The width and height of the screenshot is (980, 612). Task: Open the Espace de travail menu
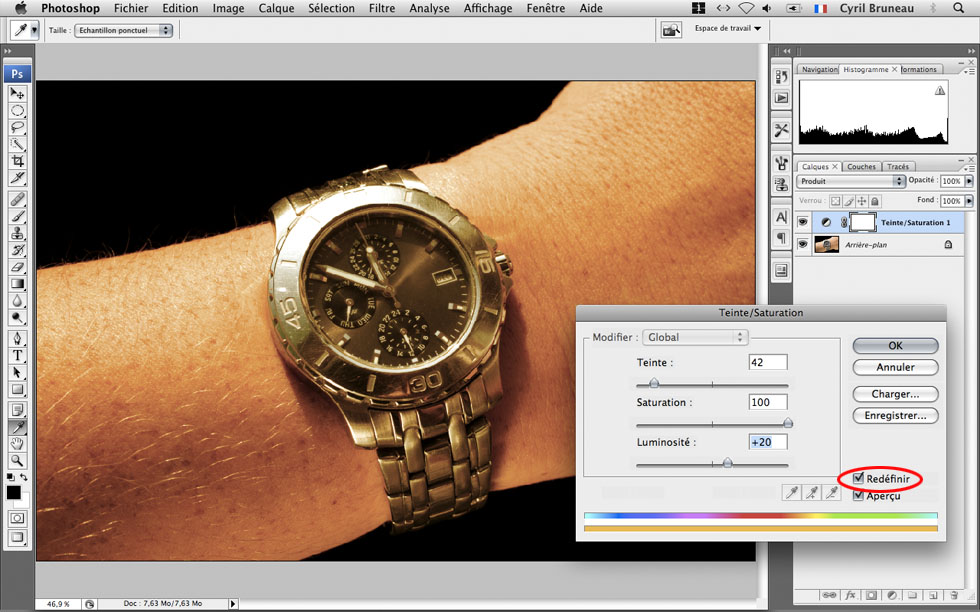[x=728, y=28]
